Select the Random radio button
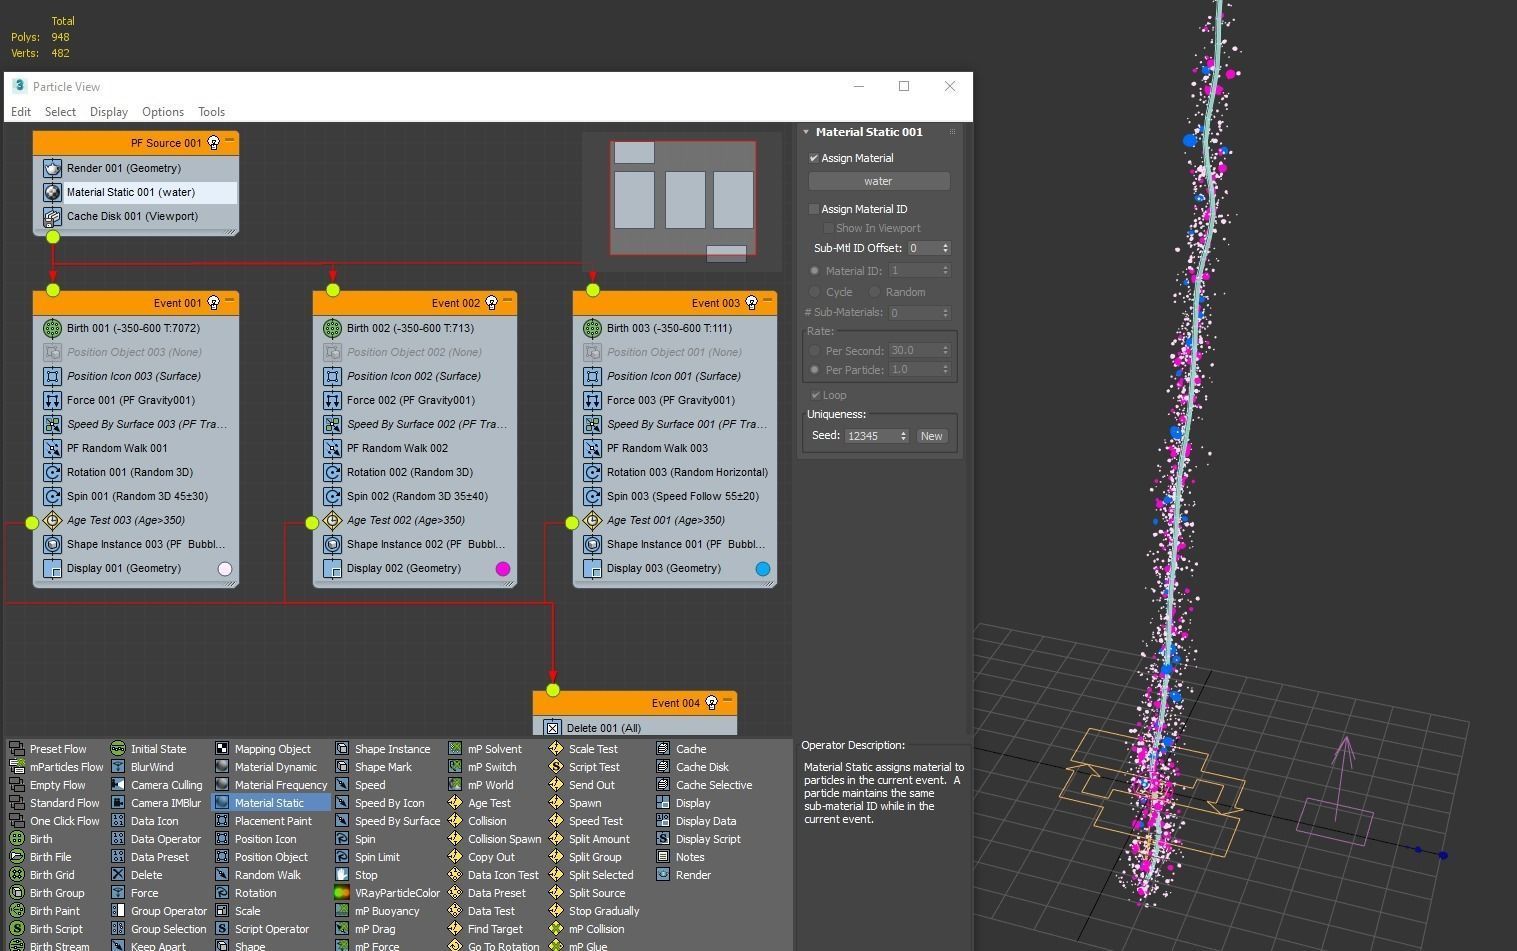Screen dimensions: 1517x951 point(874,292)
